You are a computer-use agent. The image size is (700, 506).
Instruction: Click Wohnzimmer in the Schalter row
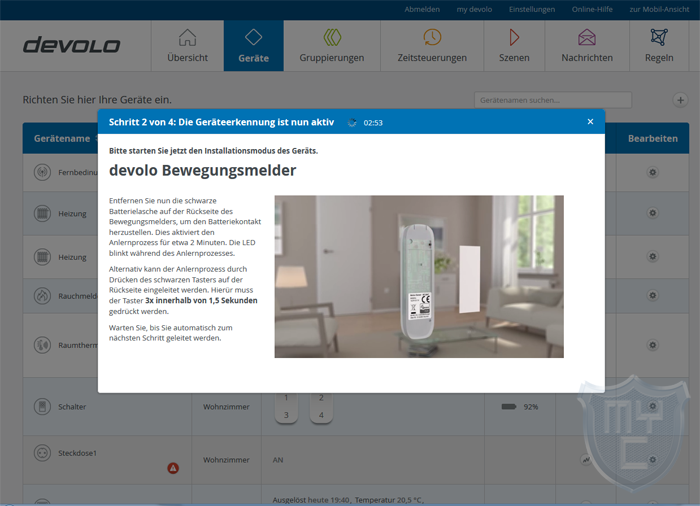[226, 406]
